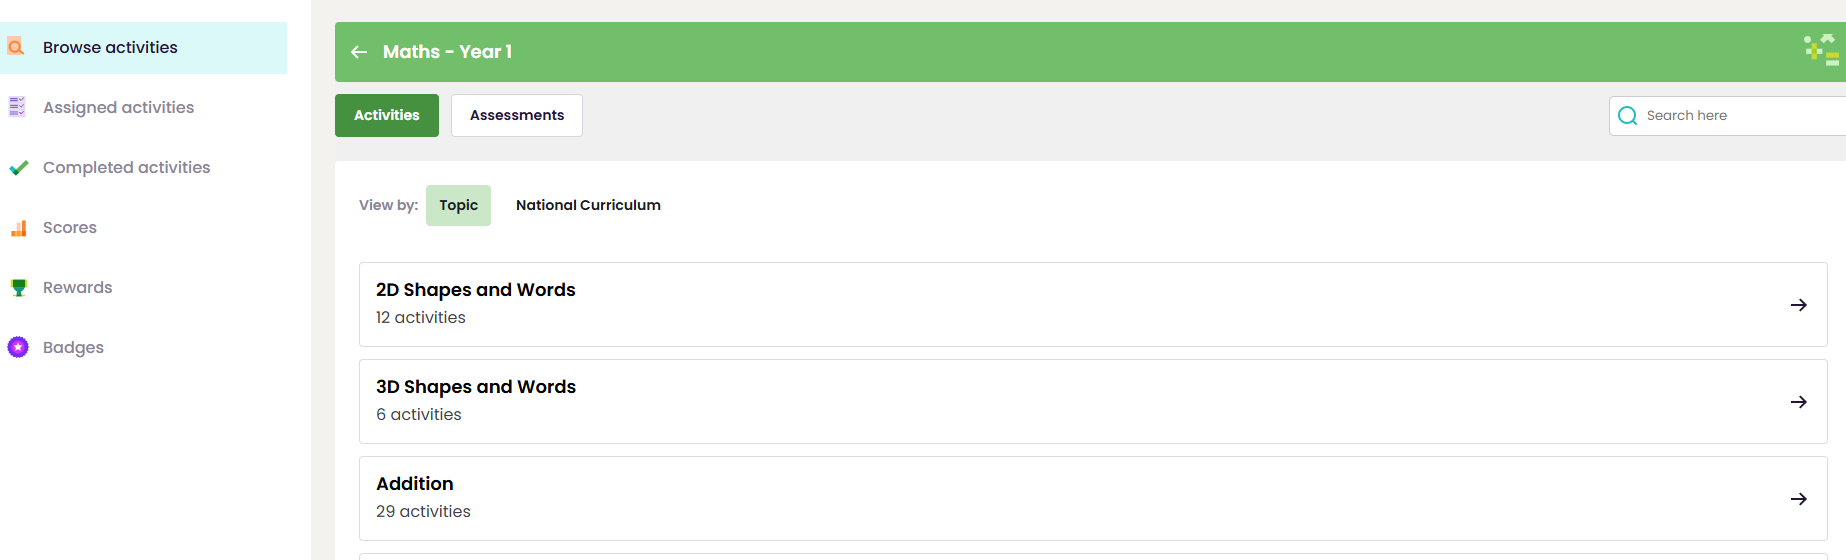Screen dimensions: 1846x560
Task: Click the search magnifier icon
Action: [1627, 116]
